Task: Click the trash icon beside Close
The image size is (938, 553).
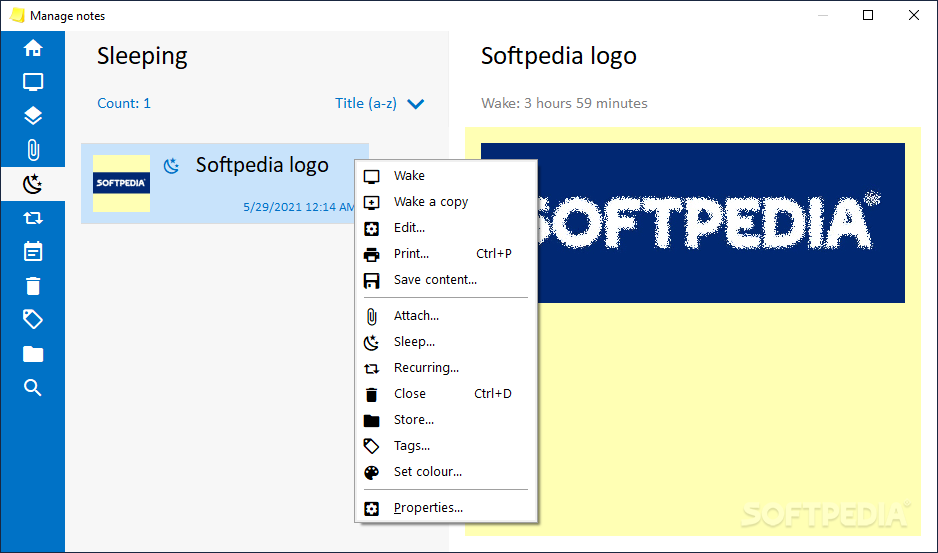Action: pos(371,394)
